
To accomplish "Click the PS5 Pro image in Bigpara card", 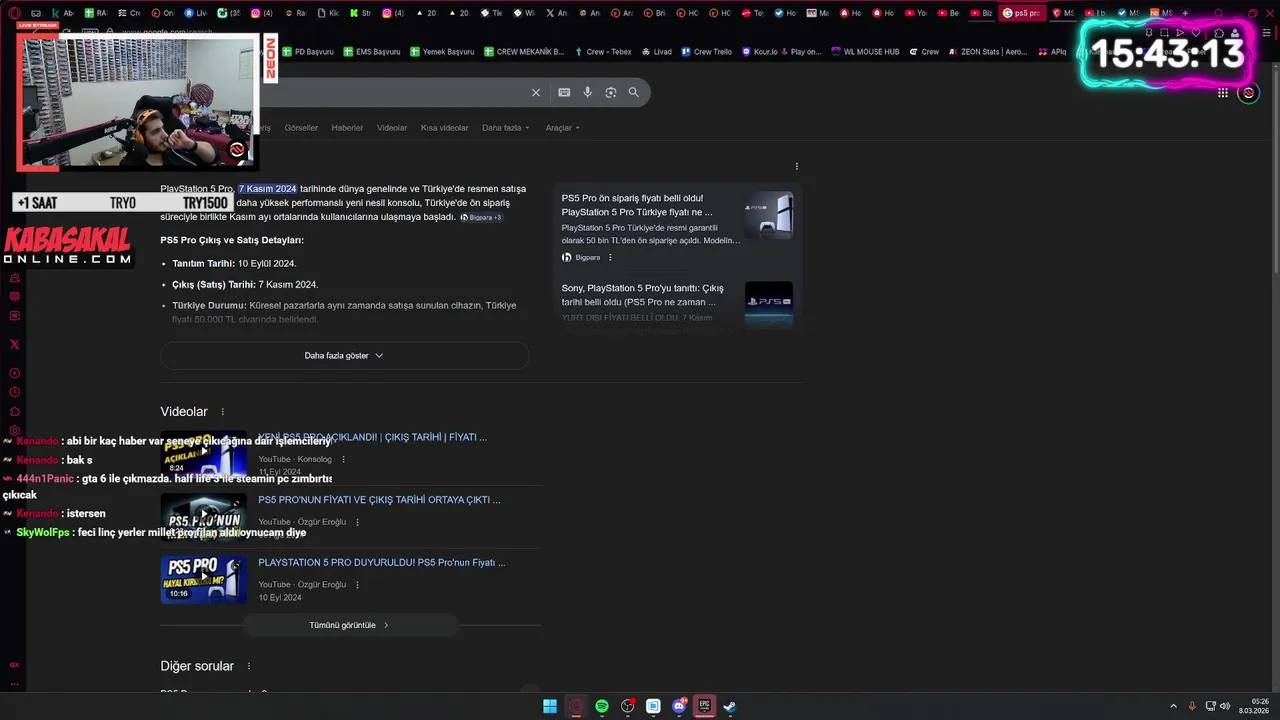I will coord(769,215).
